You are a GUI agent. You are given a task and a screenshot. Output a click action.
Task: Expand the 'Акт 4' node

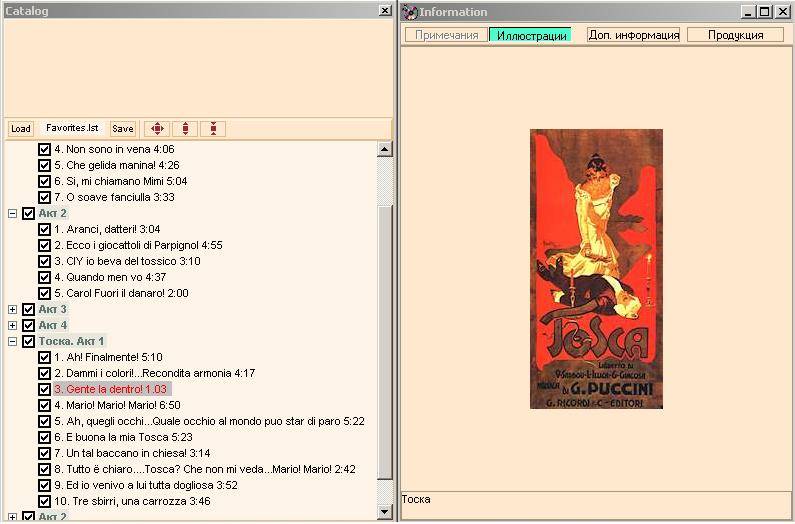click(x=13, y=325)
